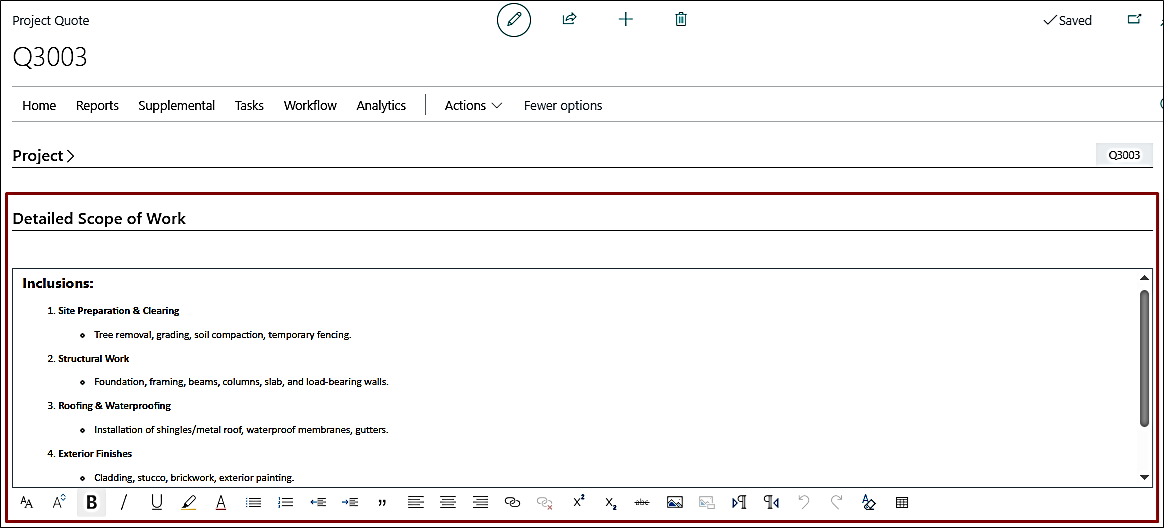Click the editor's vertical scrollbar
1164x528 pixels.
tap(1145, 360)
